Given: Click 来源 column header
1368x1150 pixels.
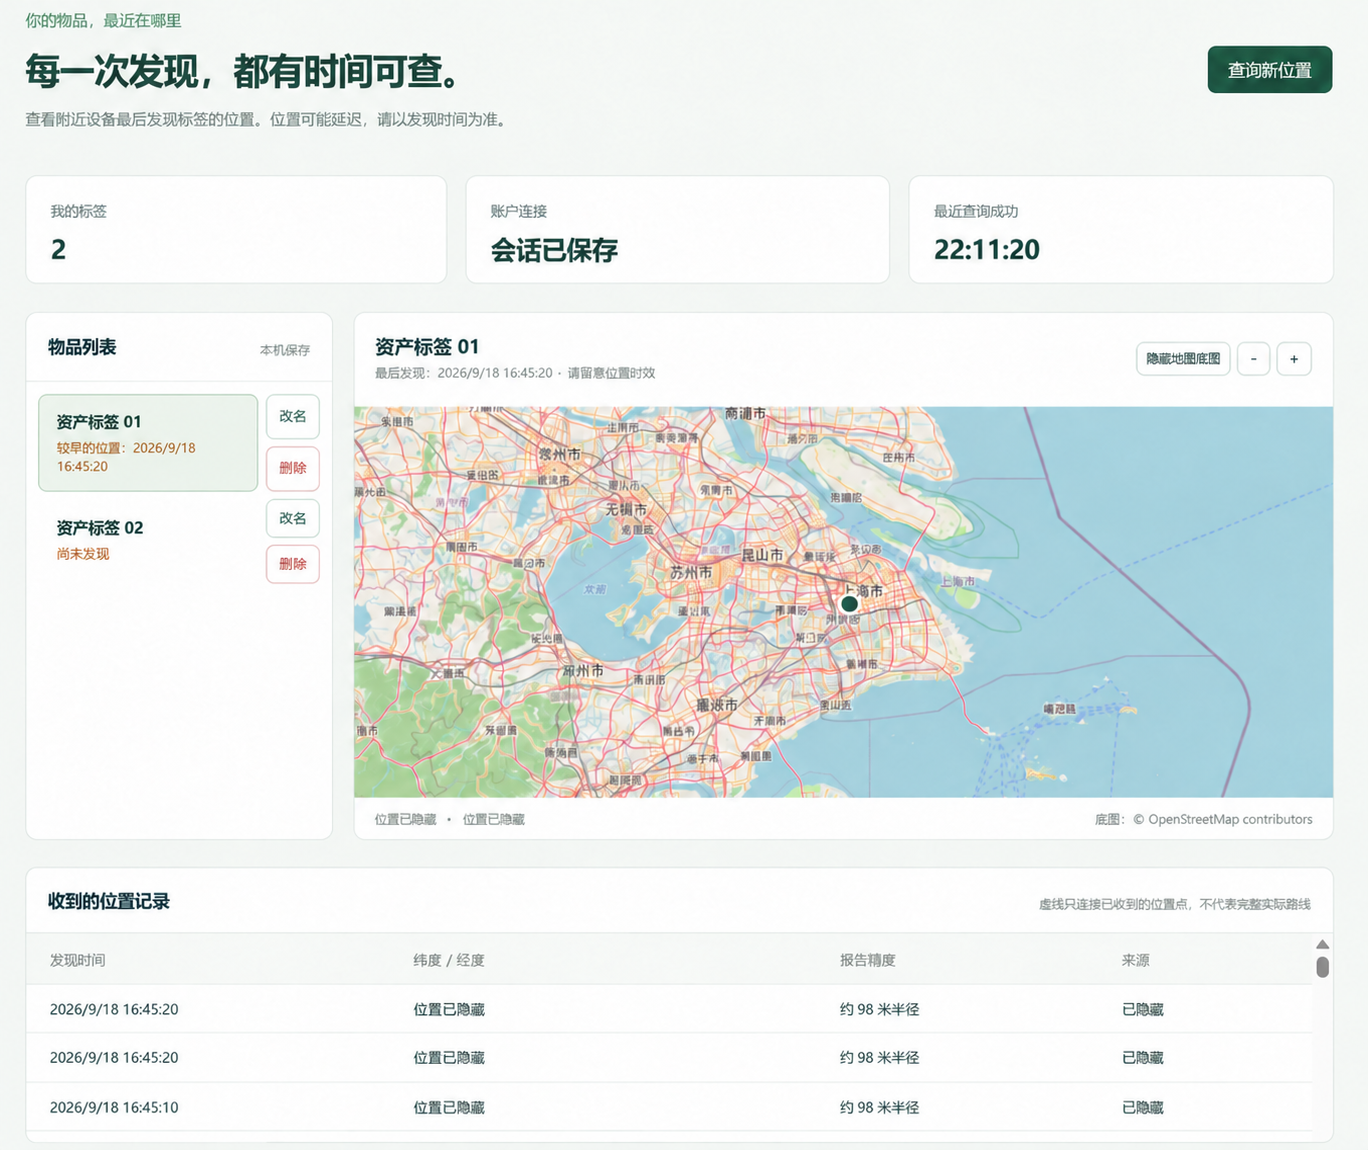Looking at the screenshot, I should (x=1136, y=960).
